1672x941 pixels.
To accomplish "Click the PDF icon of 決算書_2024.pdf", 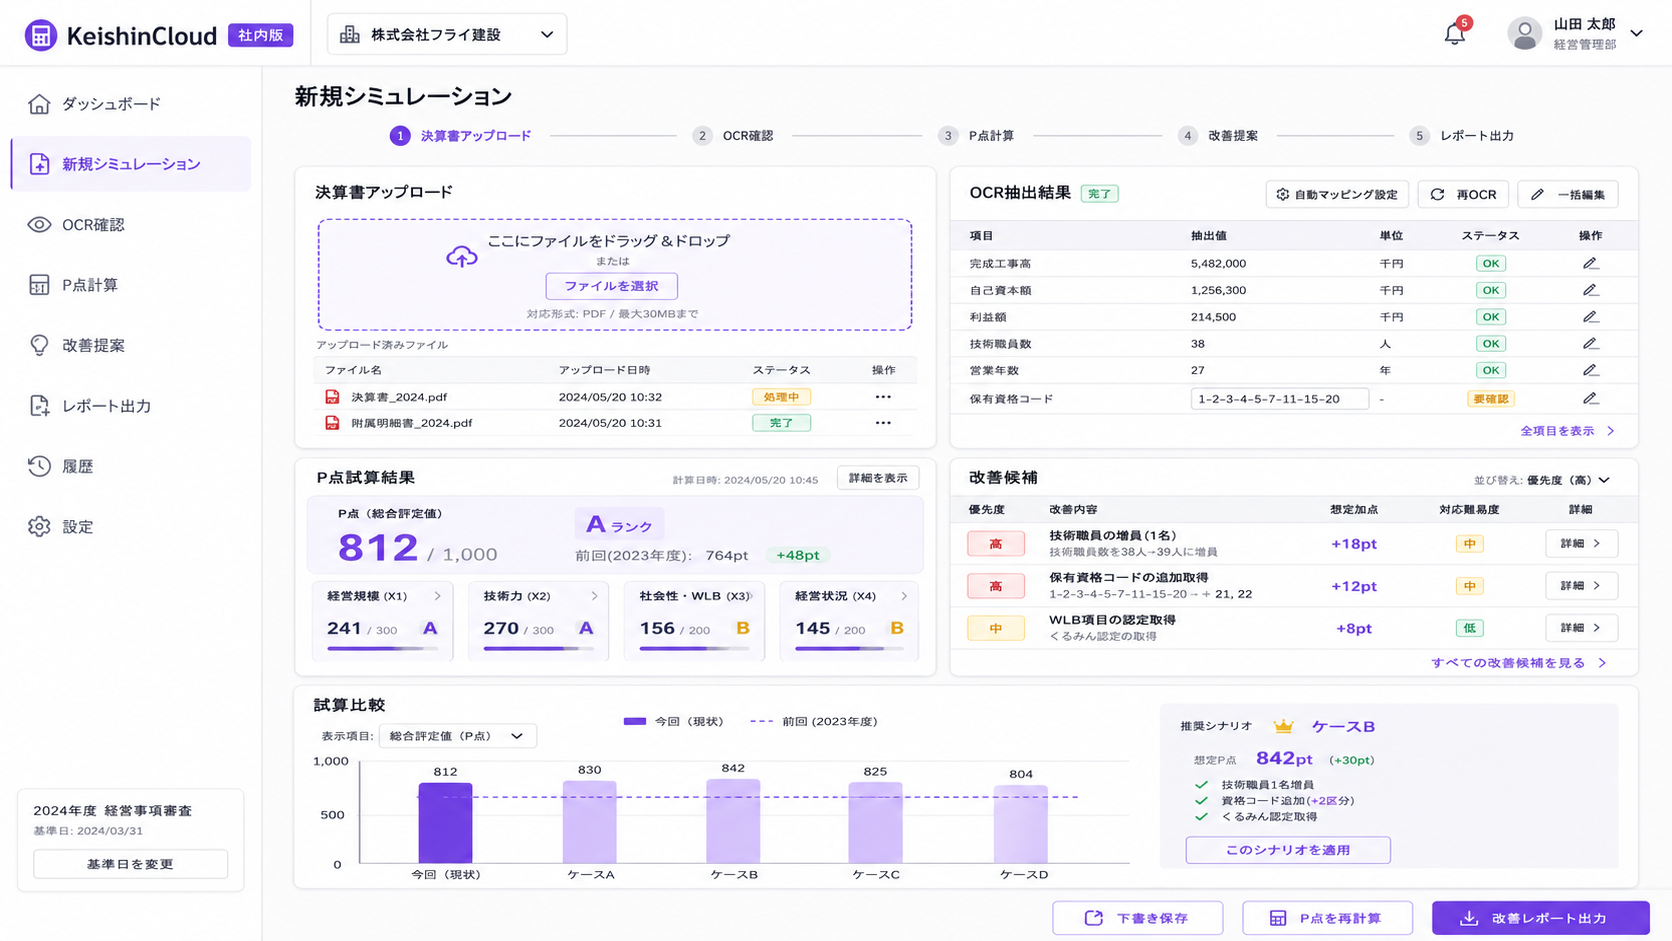I will [x=332, y=397].
